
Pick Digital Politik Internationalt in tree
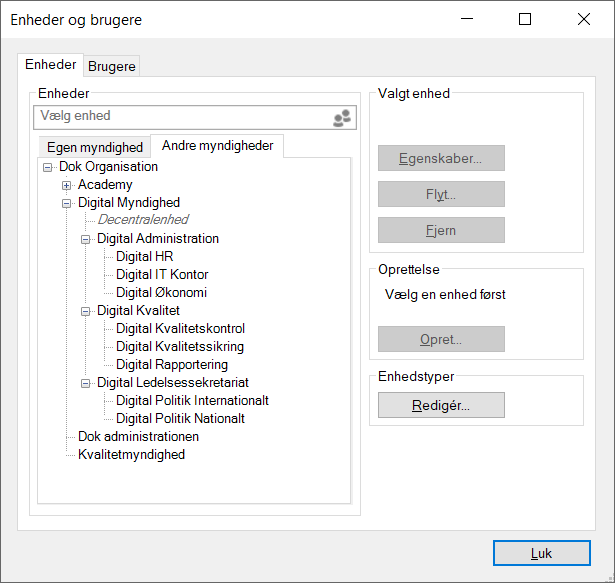click(192, 401)
